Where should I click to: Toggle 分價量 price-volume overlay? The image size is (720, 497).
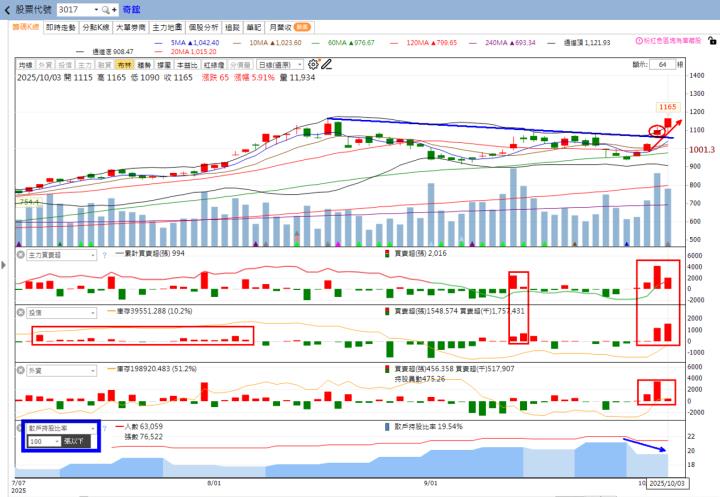pyautogui.click(x=240, y=65)
